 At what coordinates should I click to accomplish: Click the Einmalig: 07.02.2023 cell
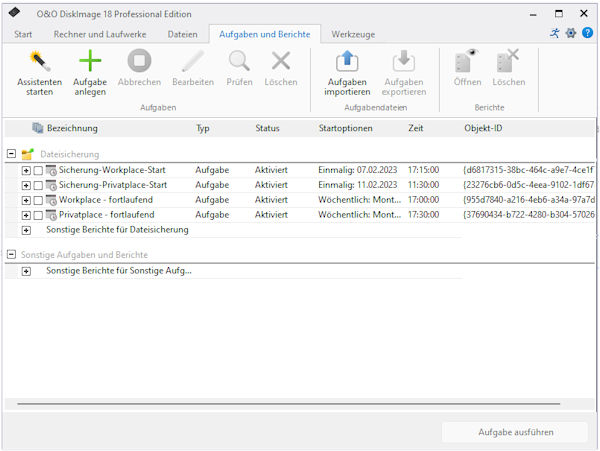pyautogui.click(x=358, y=170)
